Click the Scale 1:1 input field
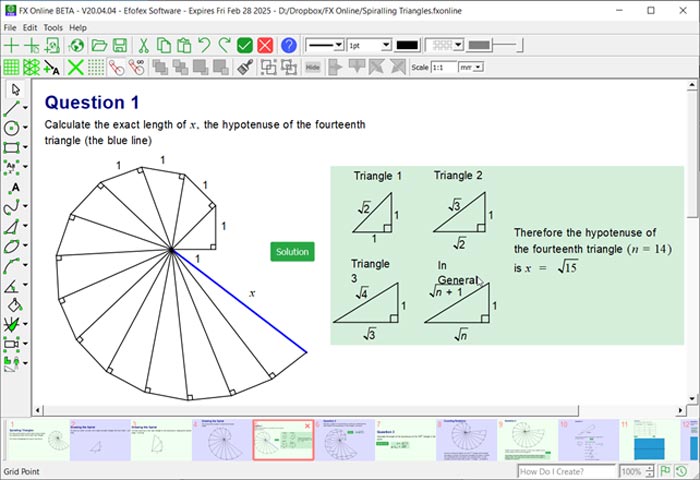The width and height of the screenshot is (700, 480). 444,67
